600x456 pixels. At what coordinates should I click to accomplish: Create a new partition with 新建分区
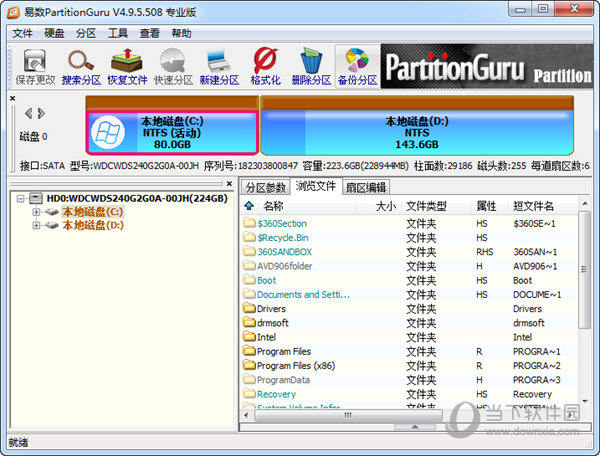tap(219, 67)
